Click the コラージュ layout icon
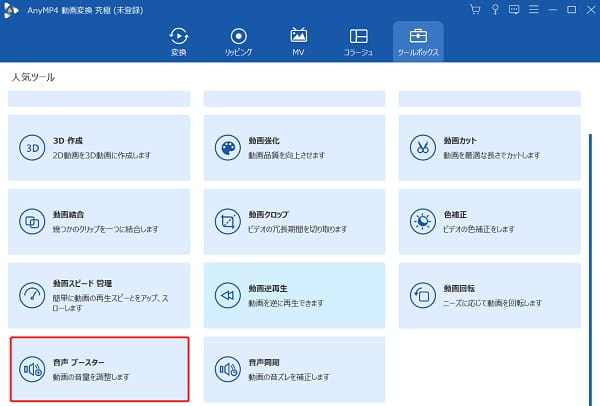Image resolution: width=600 pixels, height=406 pixels. coord(359,36)
